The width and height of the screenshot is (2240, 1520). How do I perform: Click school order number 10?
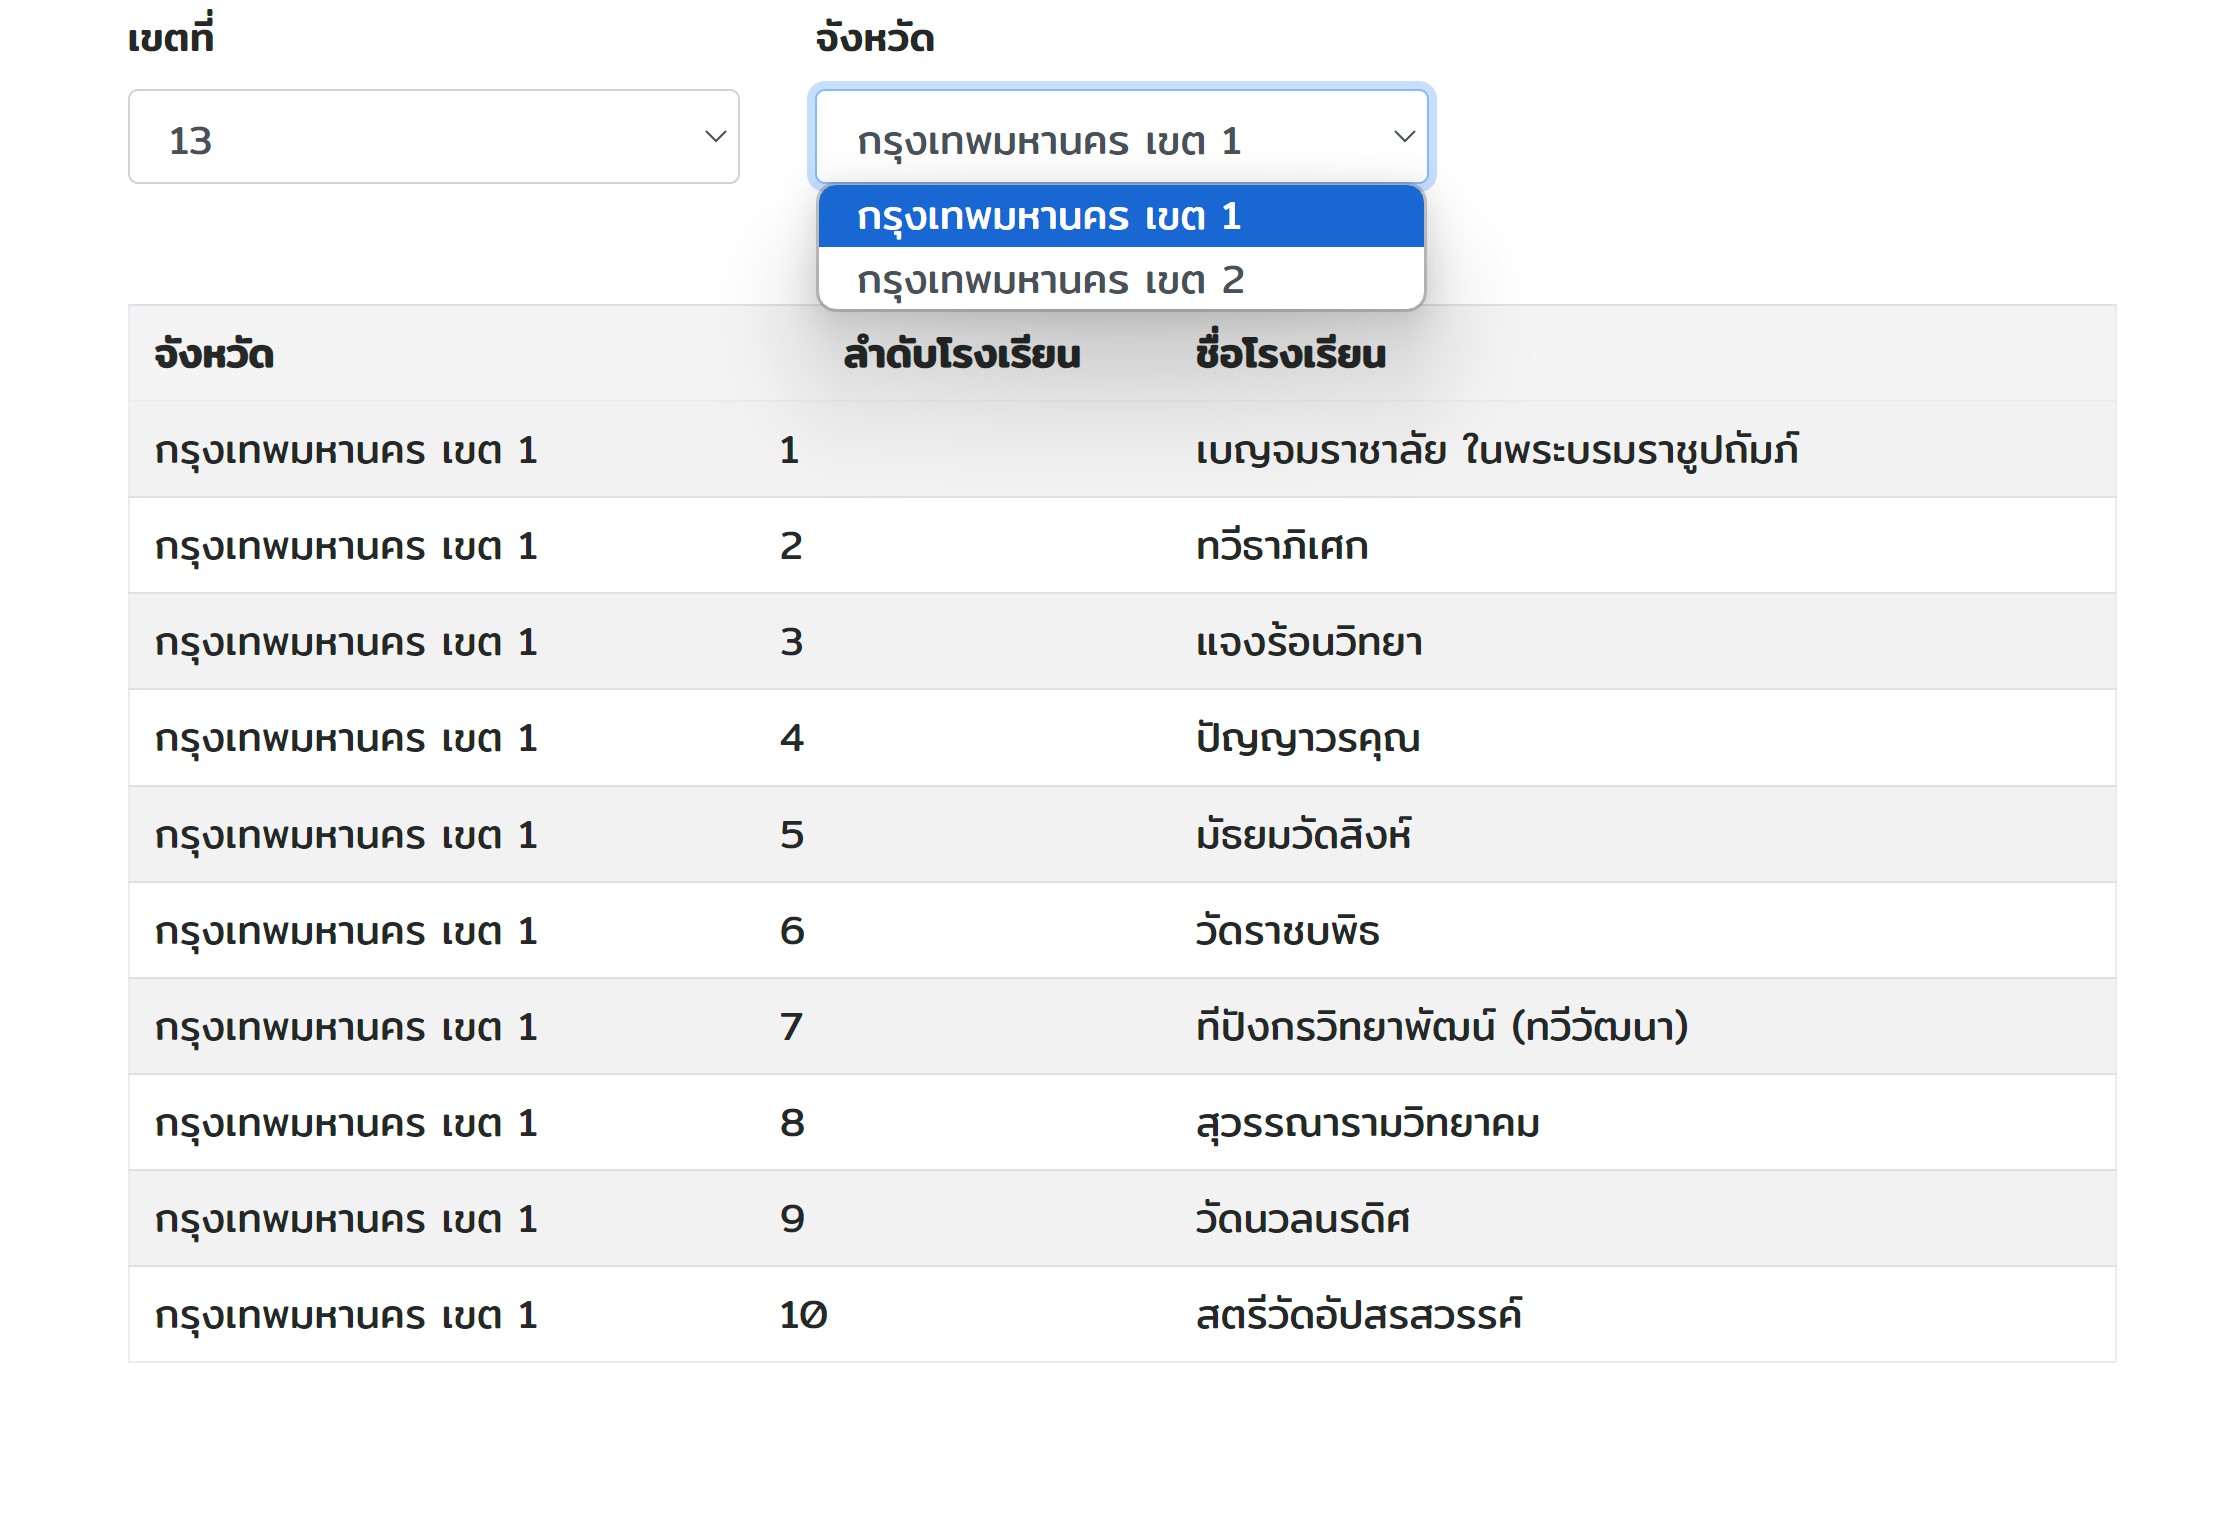[x=803, y=1314]
